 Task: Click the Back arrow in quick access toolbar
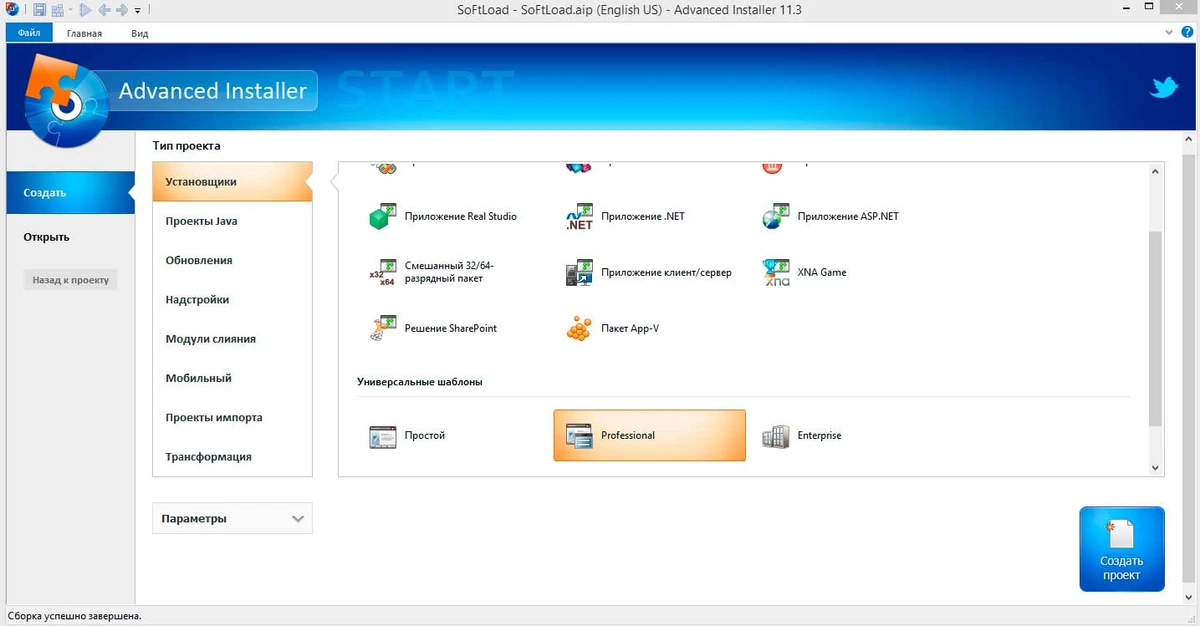pos(104,10)
